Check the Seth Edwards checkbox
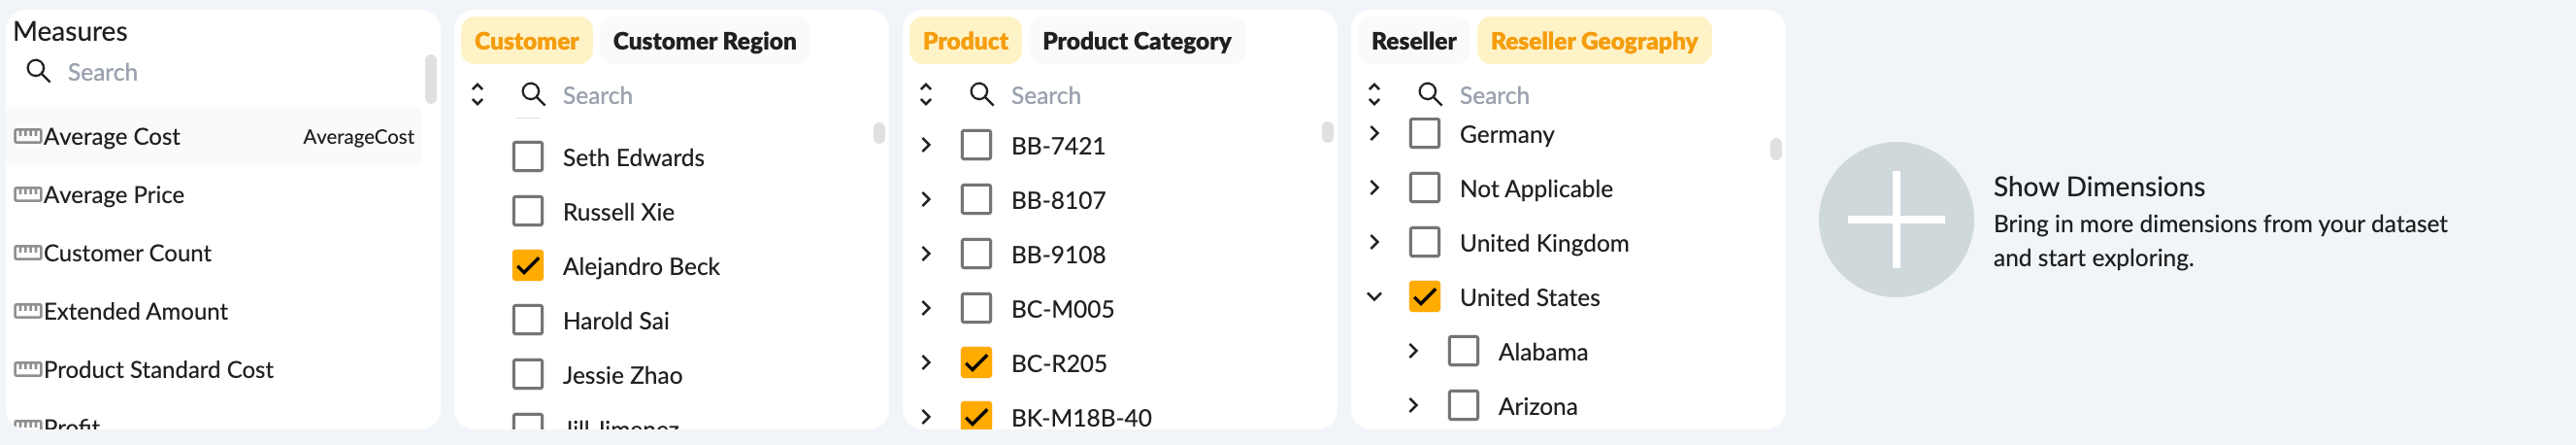Screen dimensions: 2576x445 pos(527,157)
